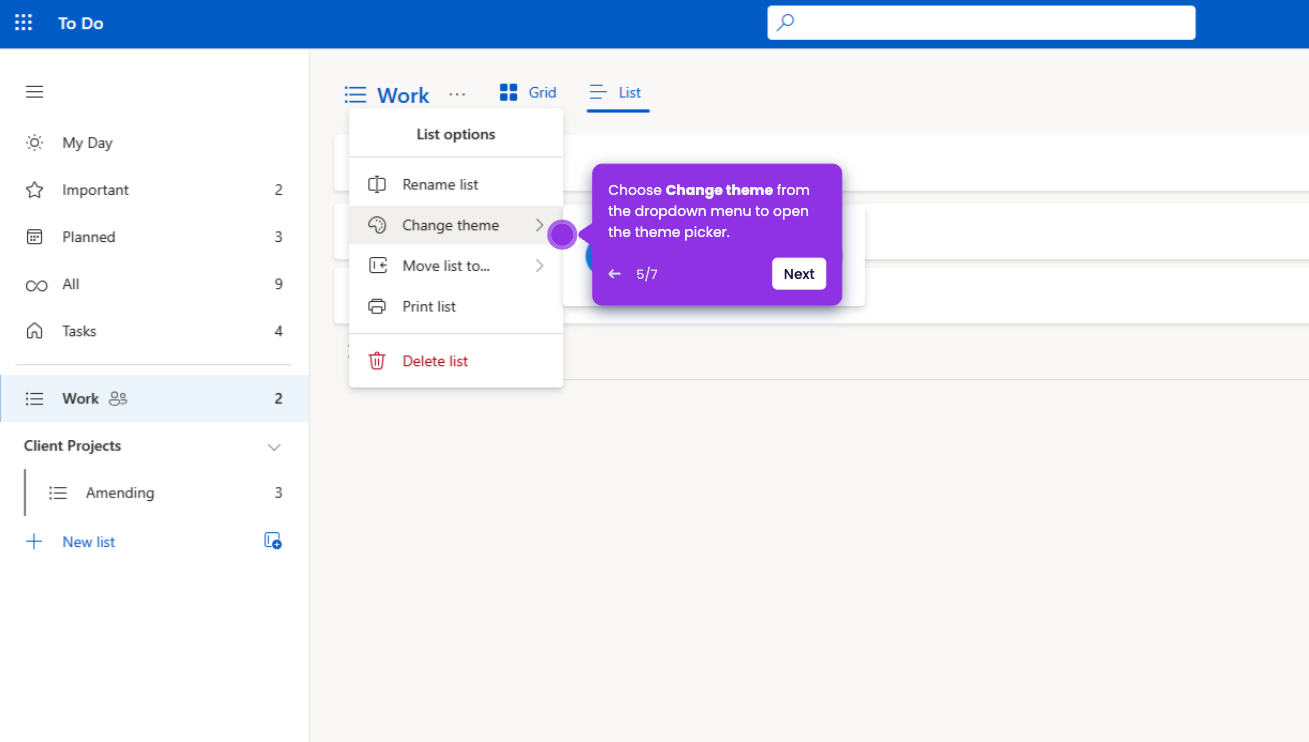Open the Tasks list
The height and width of the screenshot is (742, 1309).
[154, 331]
